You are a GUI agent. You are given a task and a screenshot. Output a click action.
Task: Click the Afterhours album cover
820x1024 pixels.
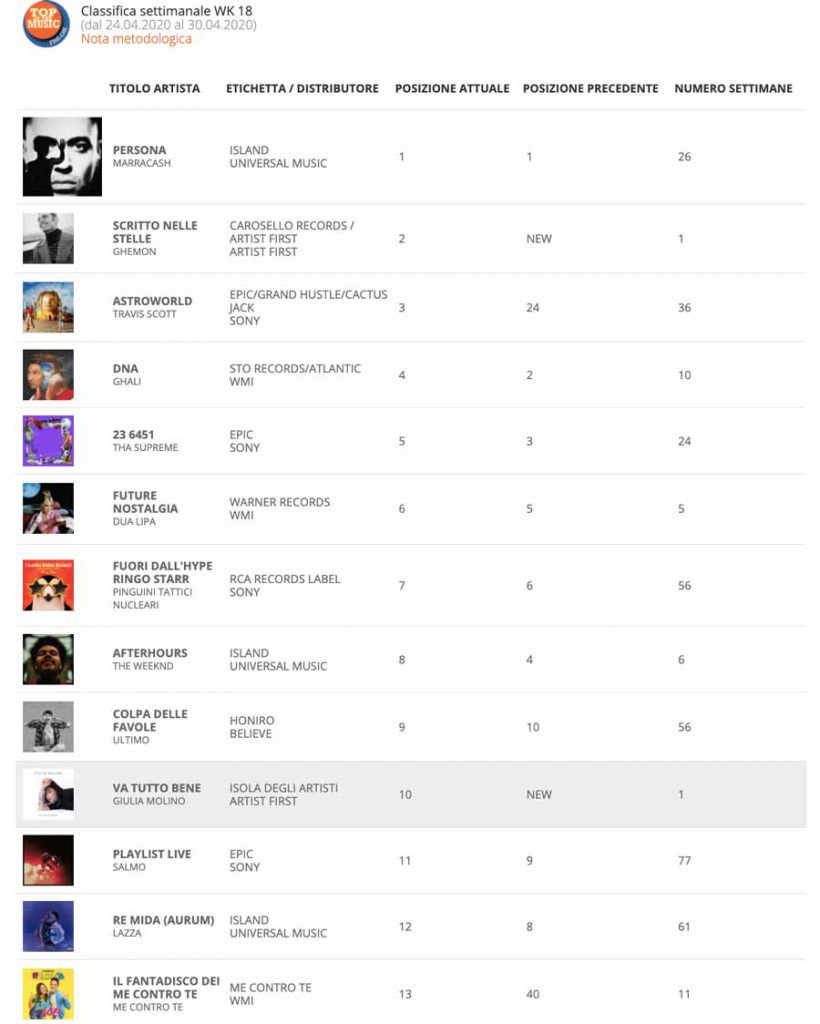pyautogui.click(x=48, y=660)
